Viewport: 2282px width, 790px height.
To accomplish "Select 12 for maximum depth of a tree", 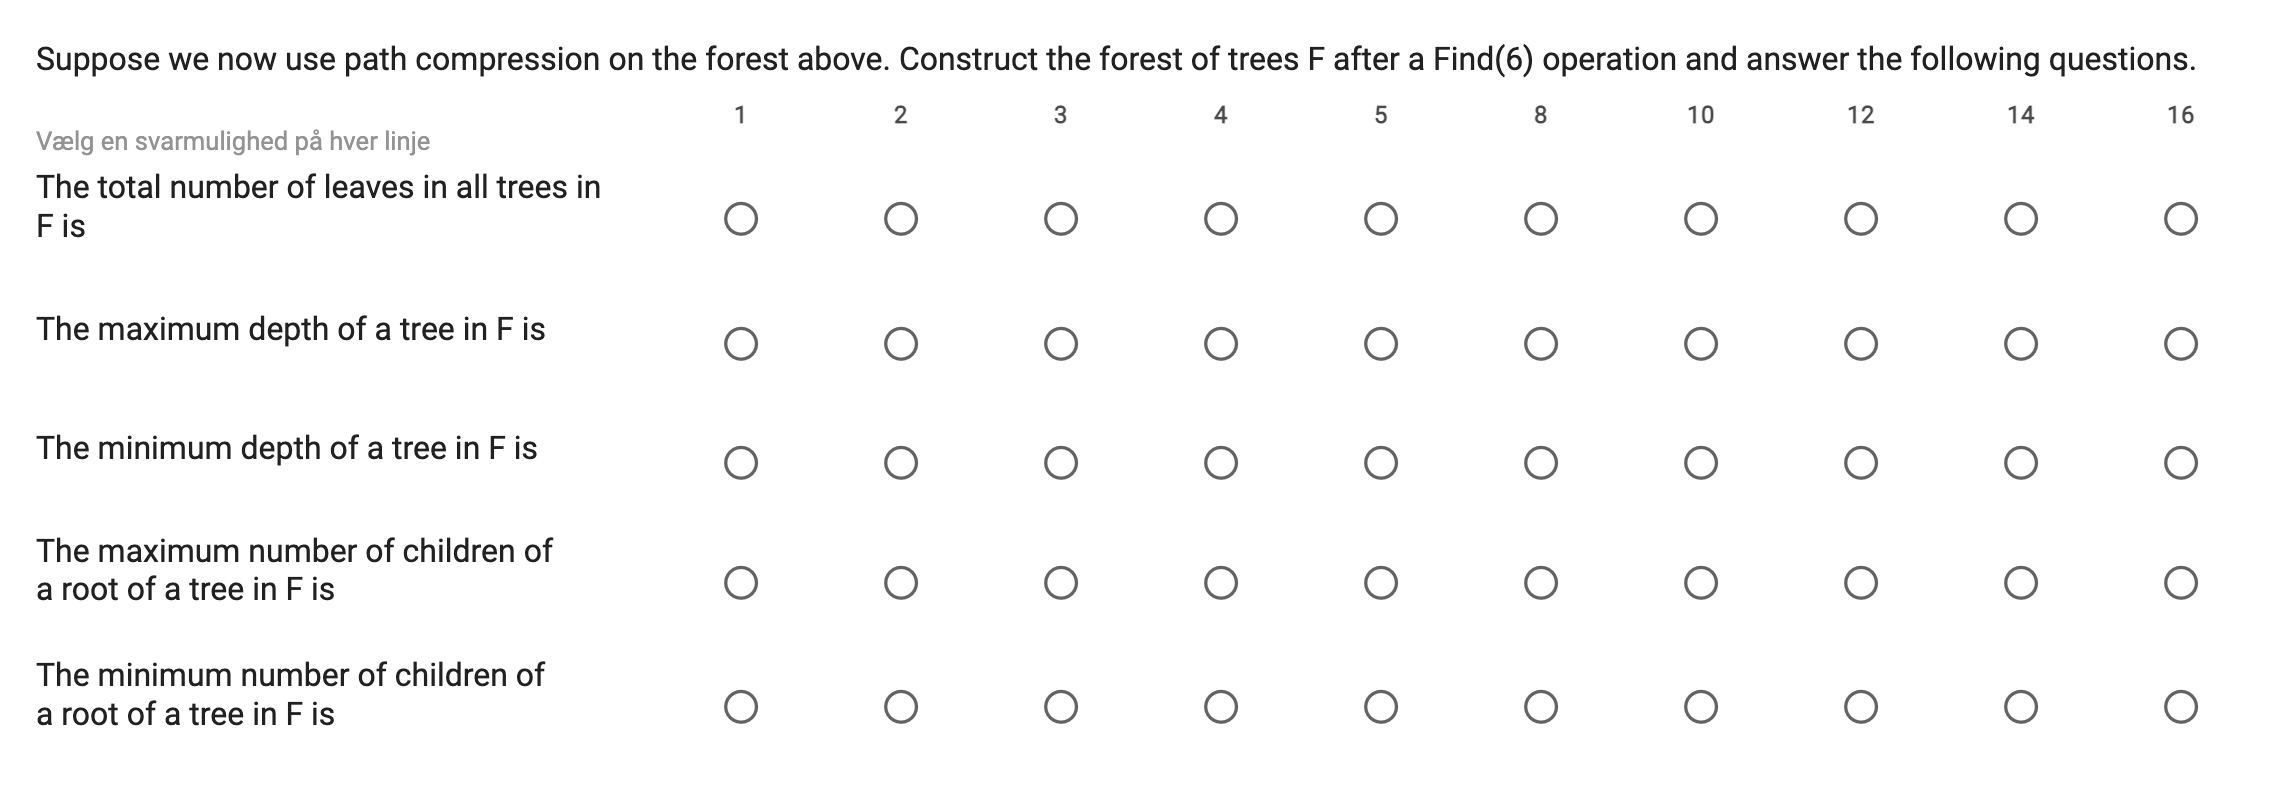I will click(x=1861, y=344).
